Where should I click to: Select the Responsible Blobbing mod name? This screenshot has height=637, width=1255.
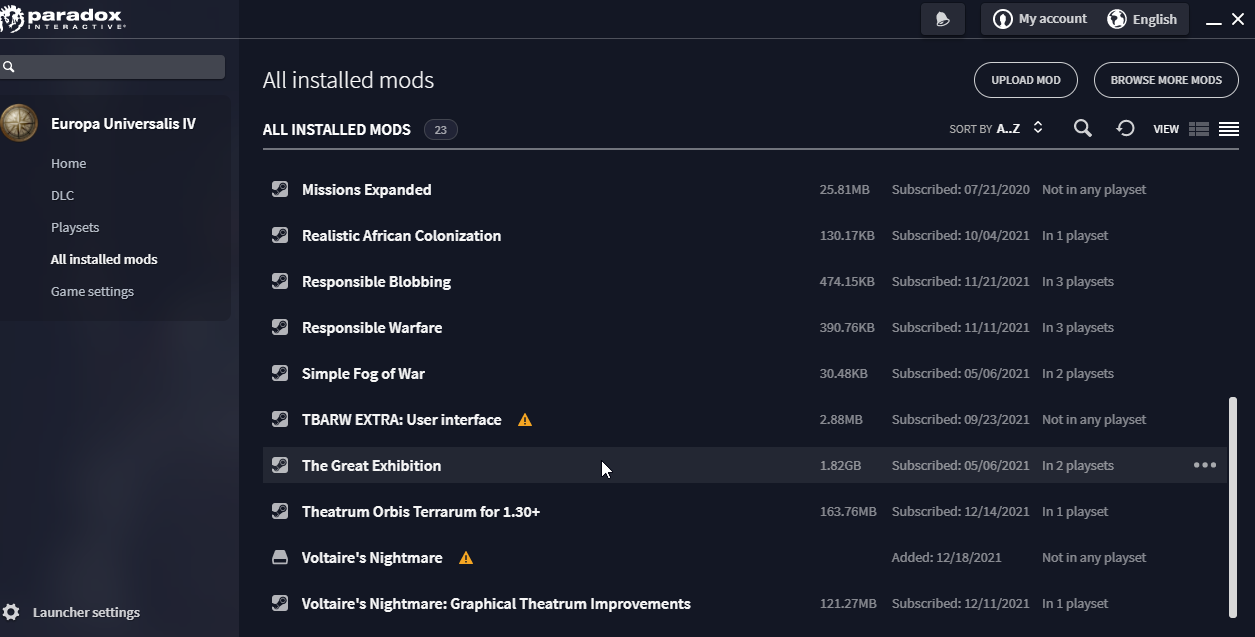(x=377, y=281)
